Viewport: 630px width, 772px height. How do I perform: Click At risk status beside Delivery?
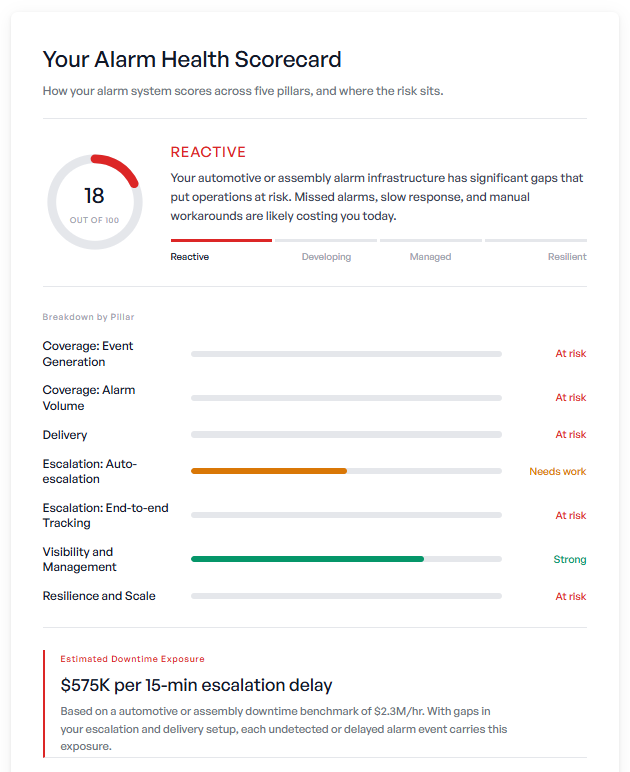(x=570, y=434)
